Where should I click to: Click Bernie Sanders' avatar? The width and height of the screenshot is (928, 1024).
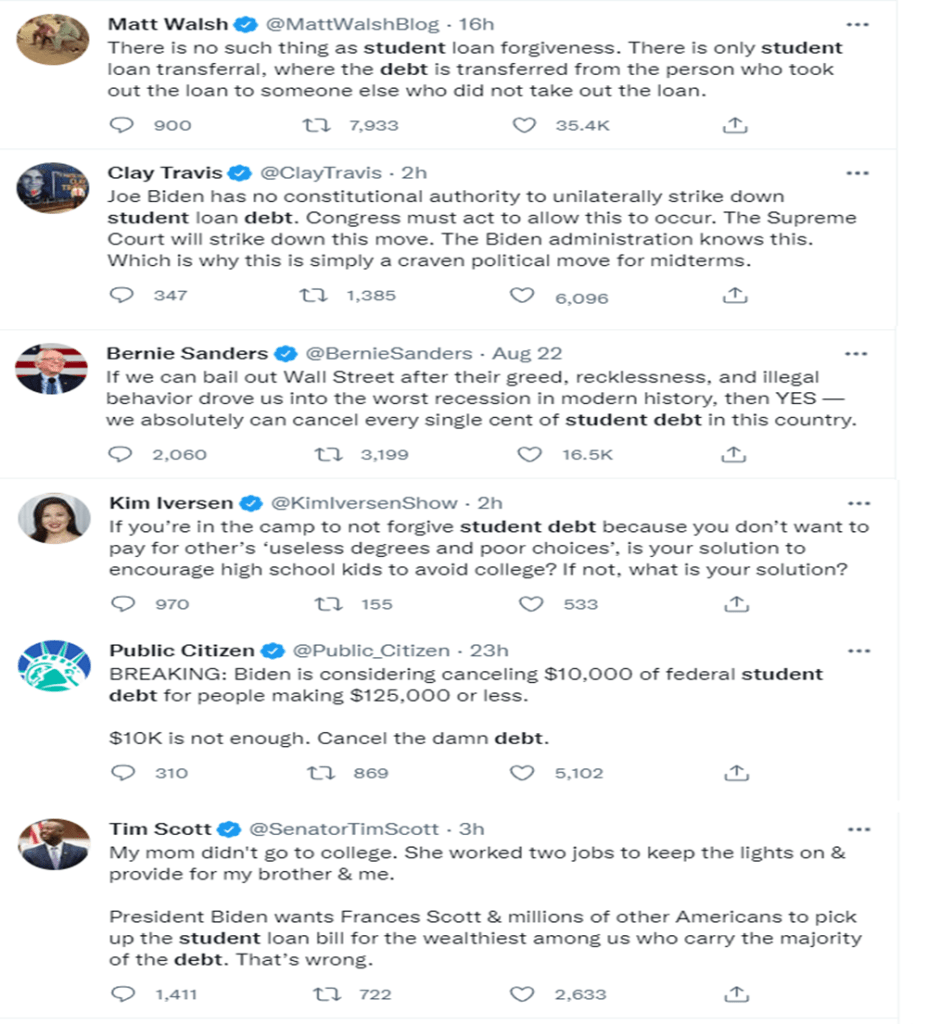(52, 369)
